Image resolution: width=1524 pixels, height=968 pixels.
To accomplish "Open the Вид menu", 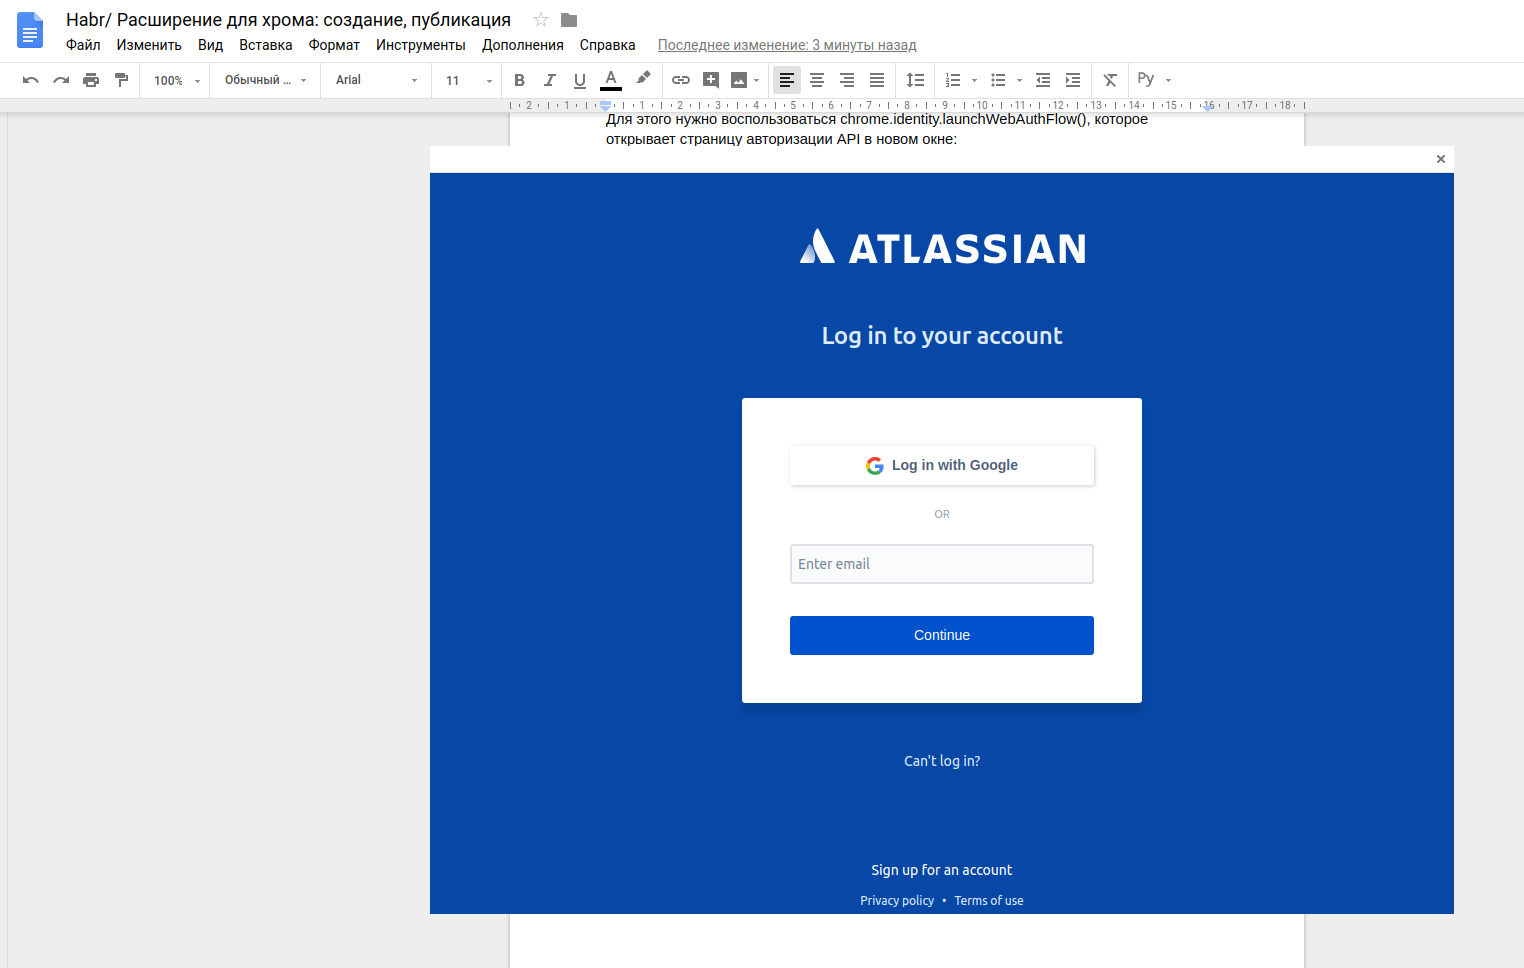I will coord(210,45).
